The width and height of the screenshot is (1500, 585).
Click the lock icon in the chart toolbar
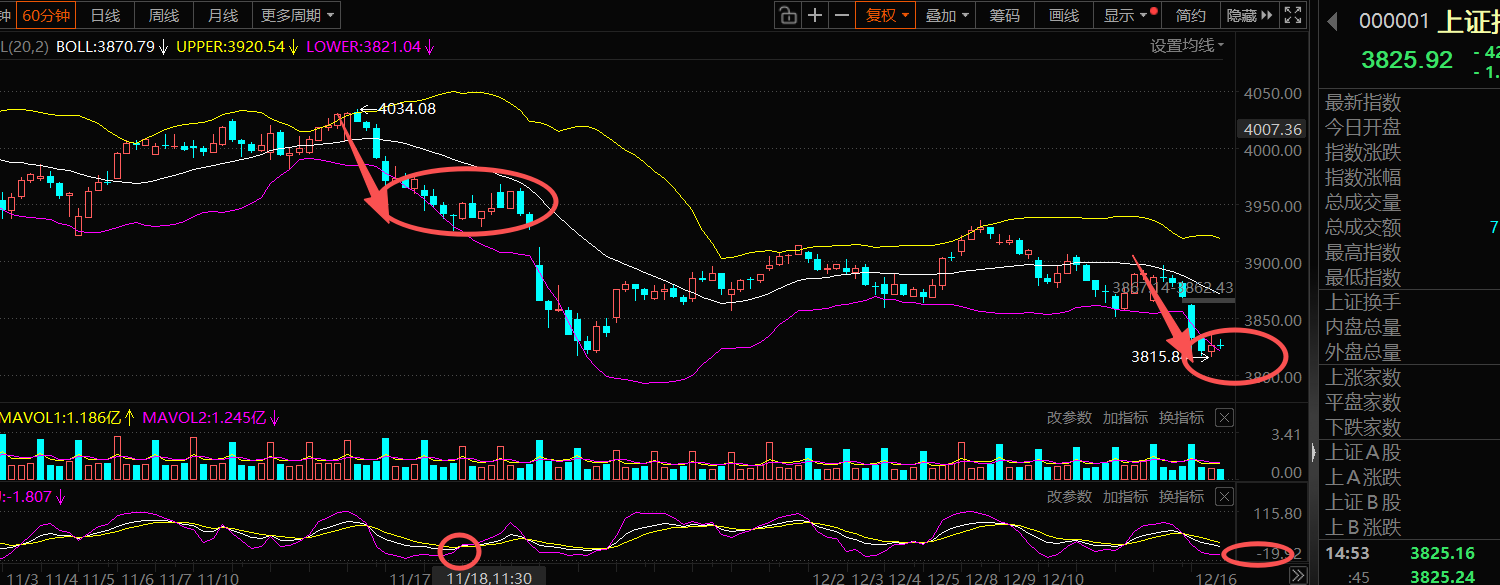[x=788, y=15]
